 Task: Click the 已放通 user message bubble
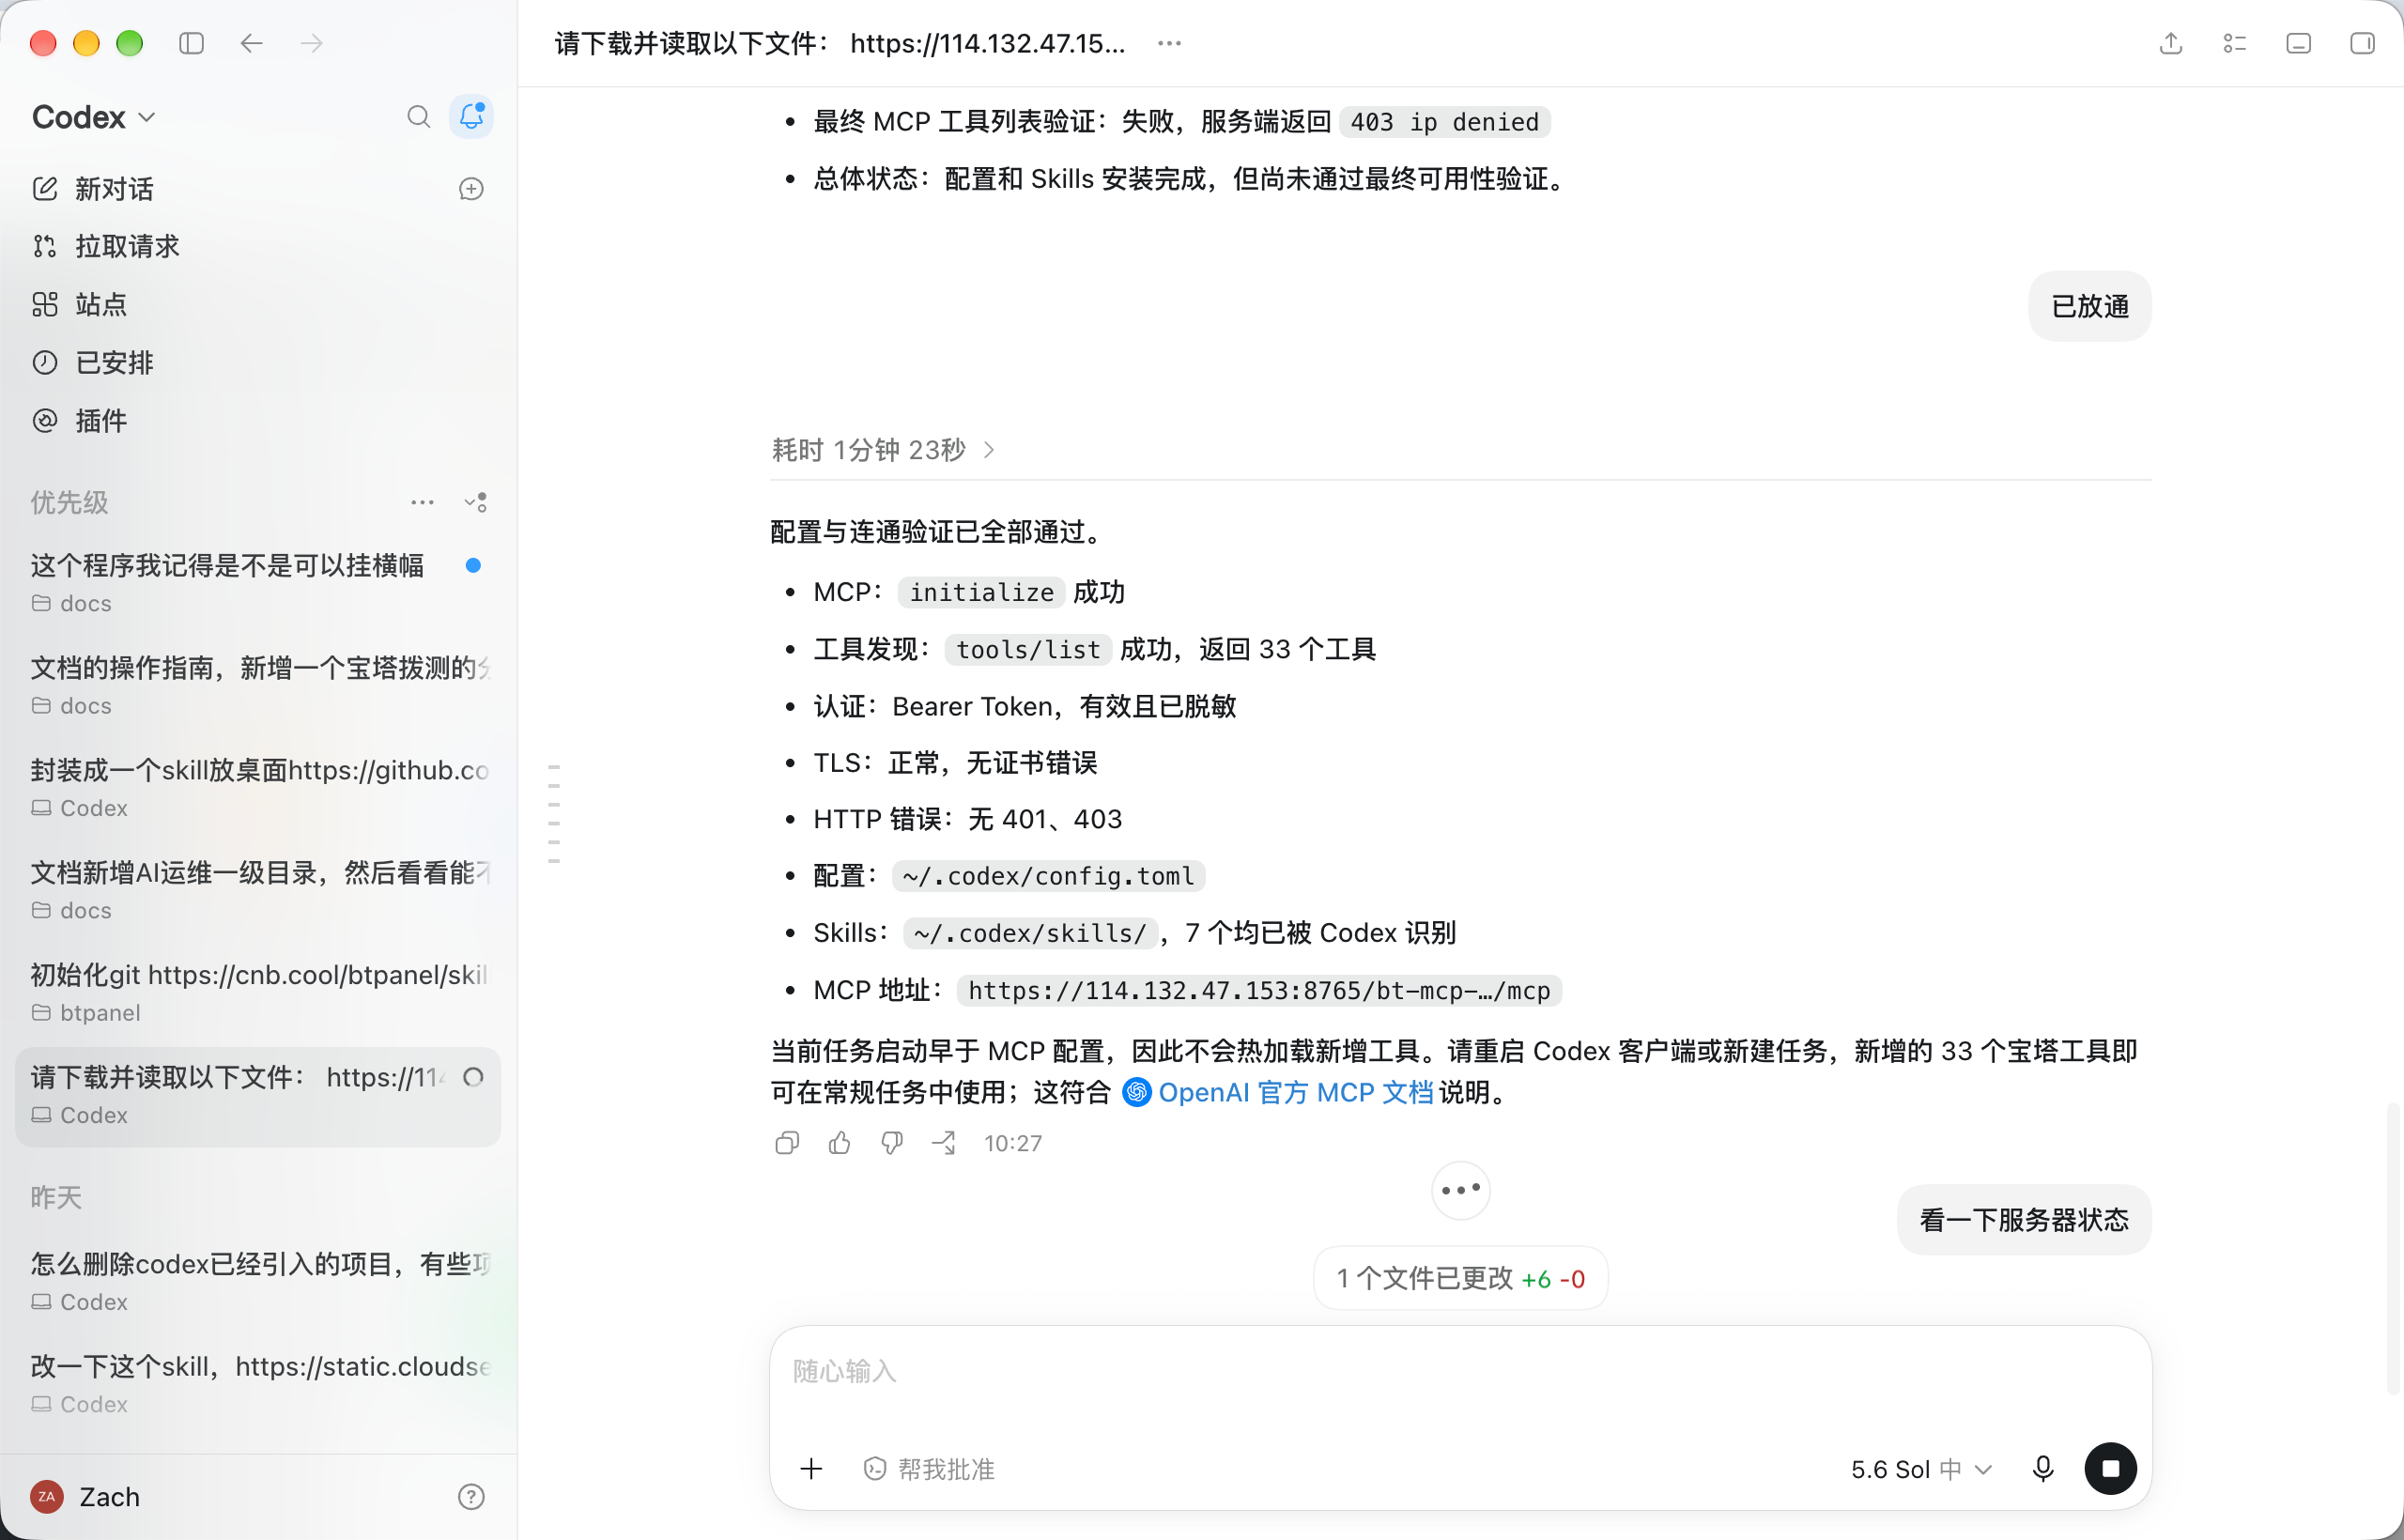(2090, 306)
